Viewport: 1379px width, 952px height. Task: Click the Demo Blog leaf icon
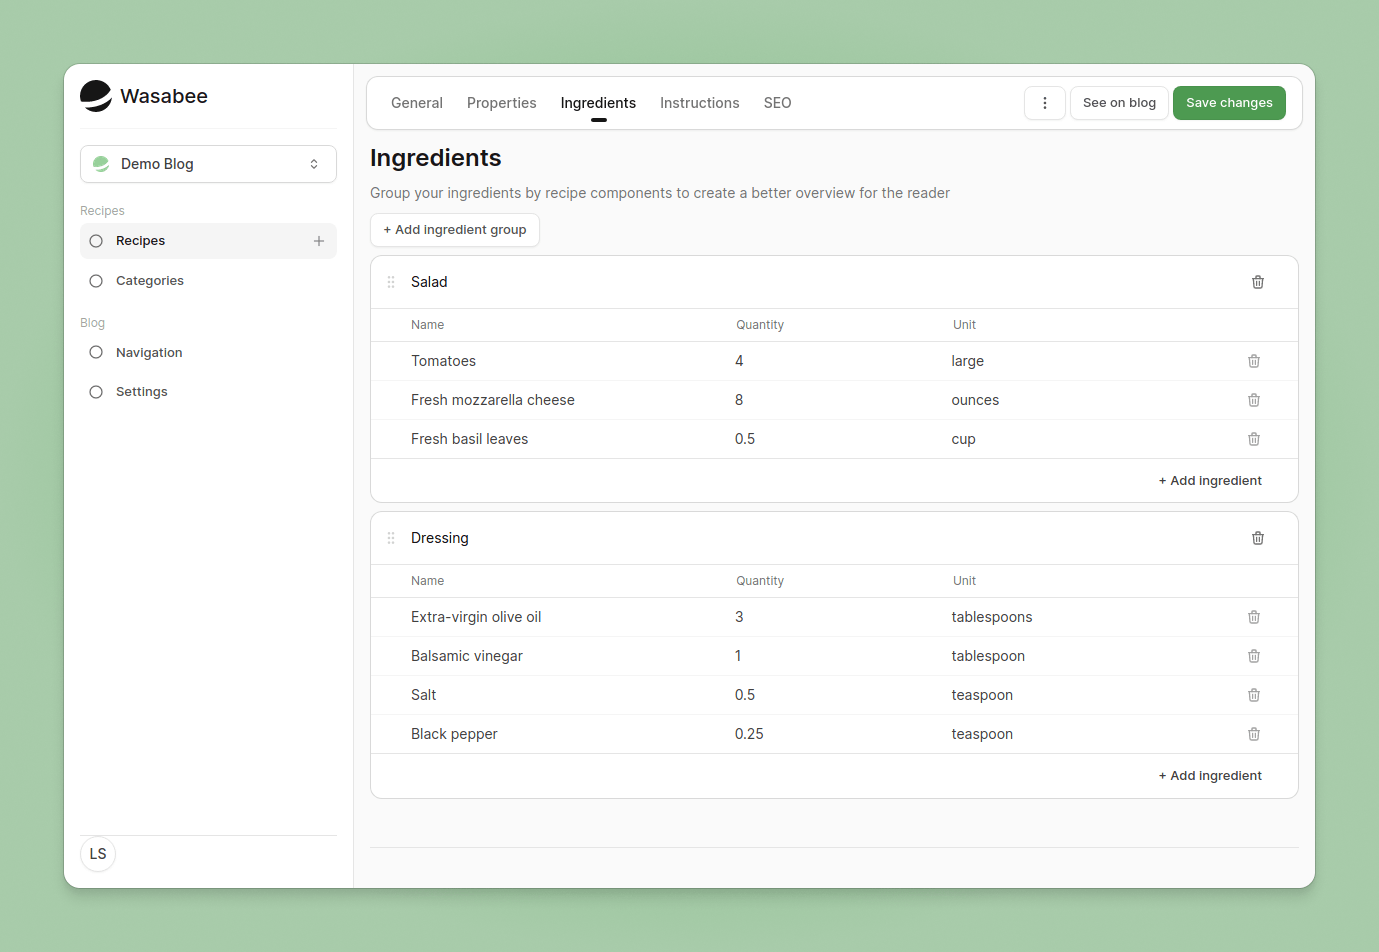tap(101, 164)
